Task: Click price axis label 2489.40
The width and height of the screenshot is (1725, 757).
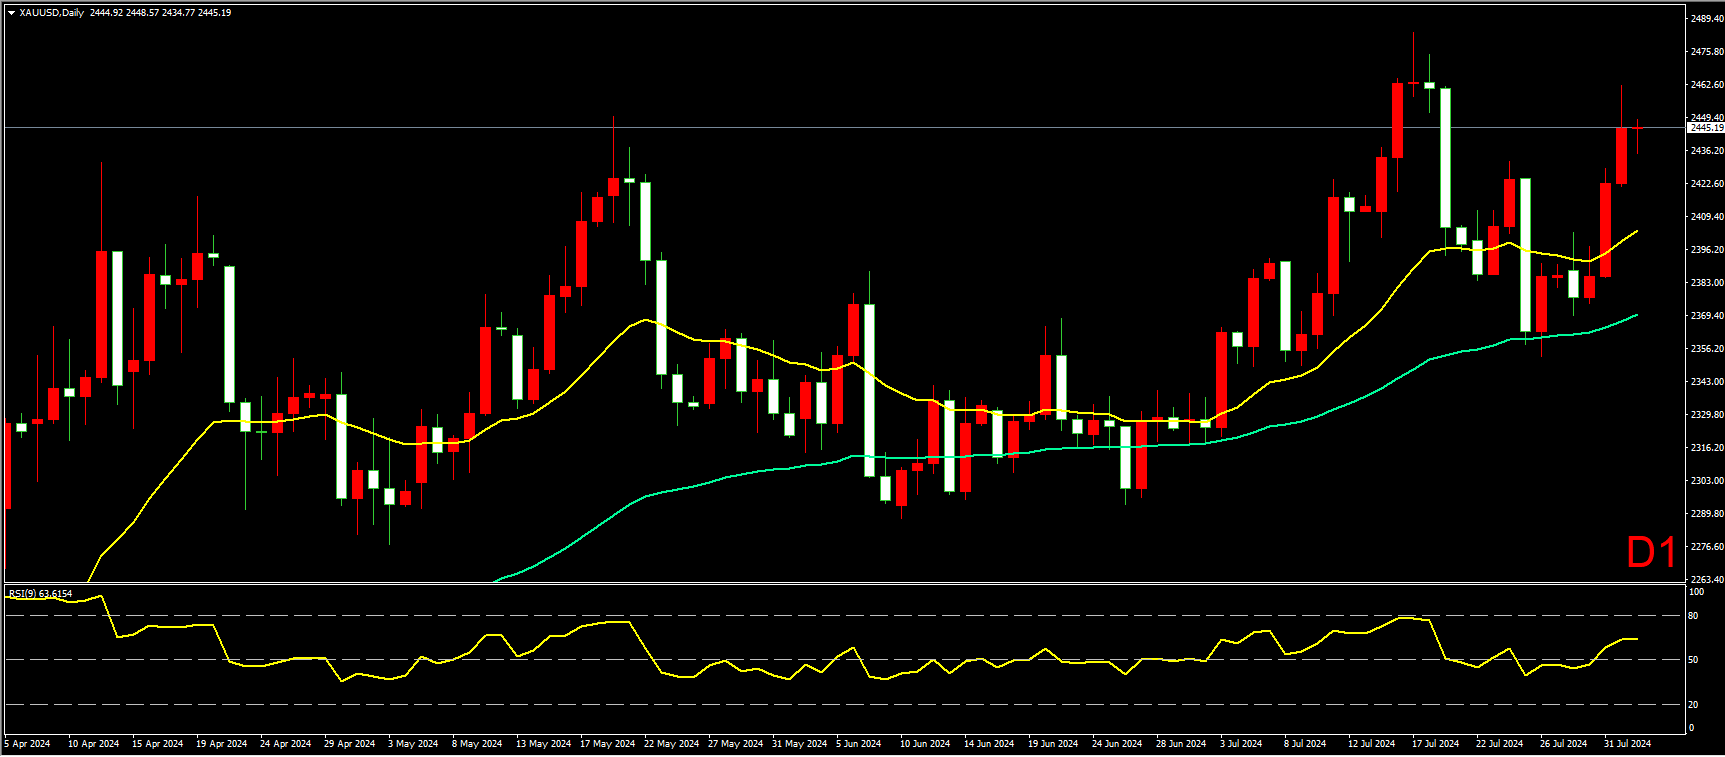Action: (x=1707, y=19)
